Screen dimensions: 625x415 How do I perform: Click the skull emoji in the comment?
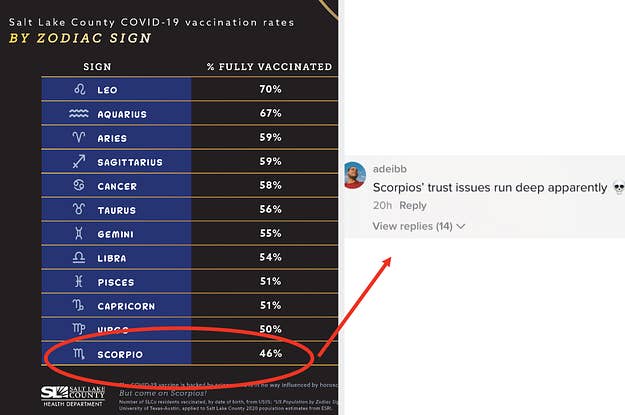click(x=618, y=187)
